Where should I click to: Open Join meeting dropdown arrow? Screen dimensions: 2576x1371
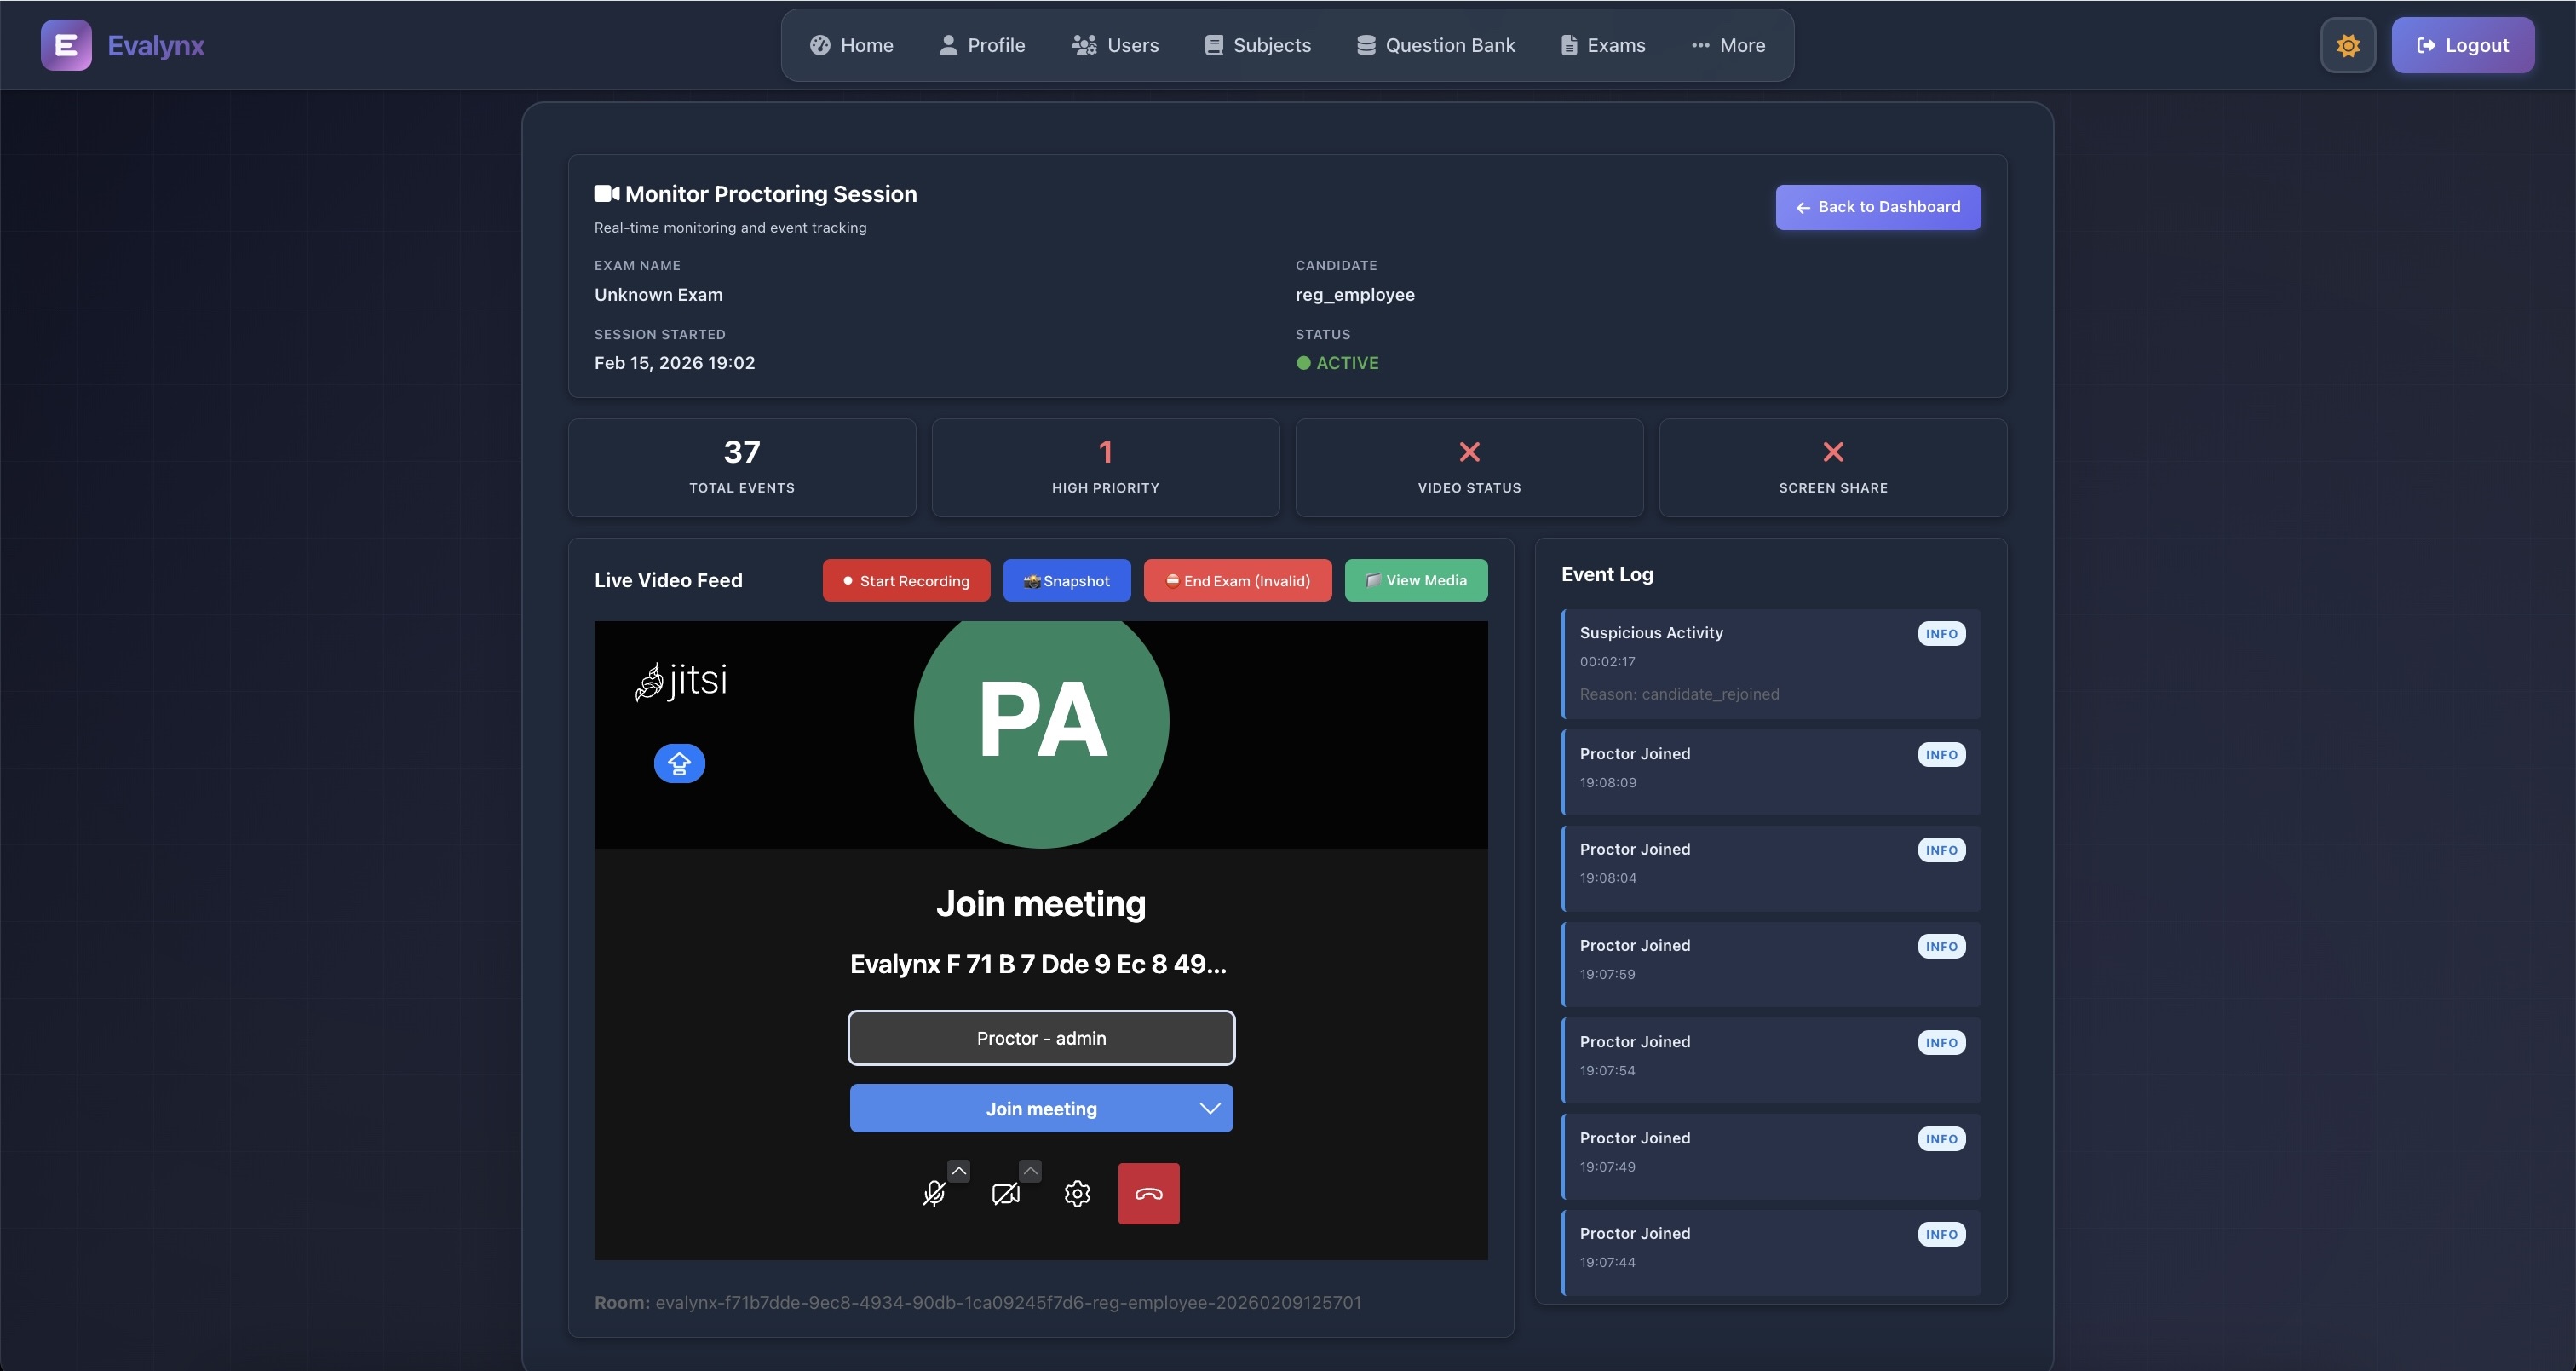pyautogui.click(x=1209, y=1108)
